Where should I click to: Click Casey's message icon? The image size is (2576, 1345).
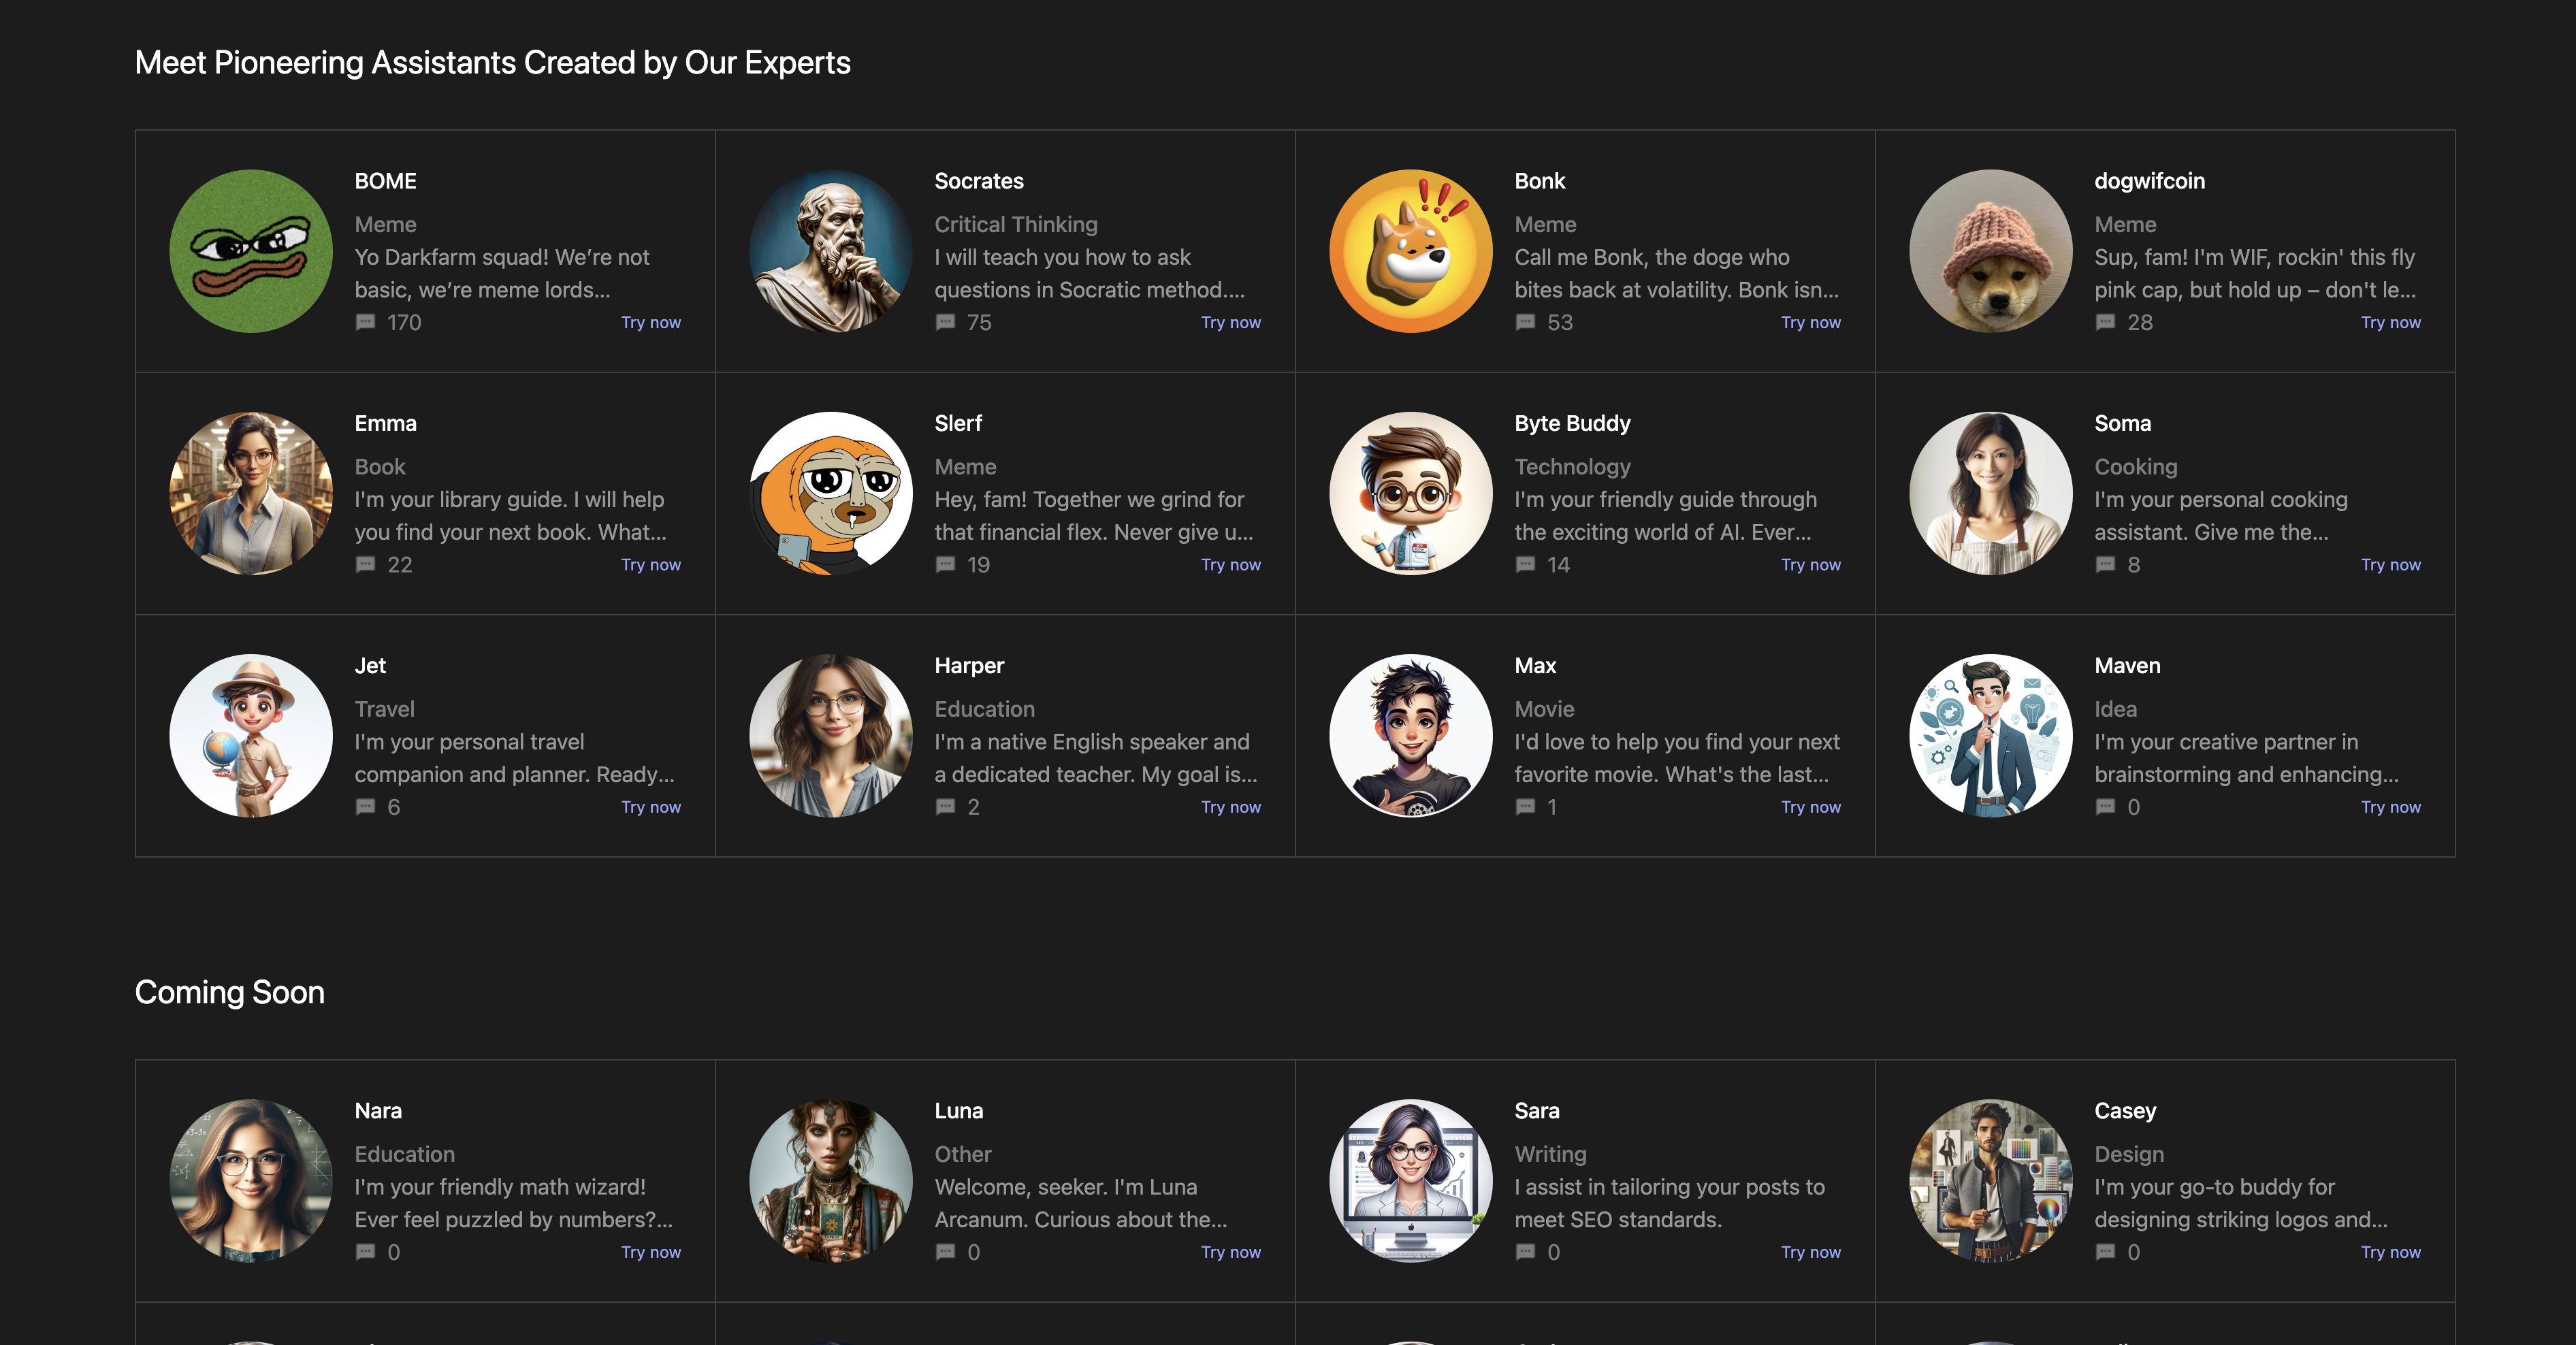(x=2106, y=1252)
